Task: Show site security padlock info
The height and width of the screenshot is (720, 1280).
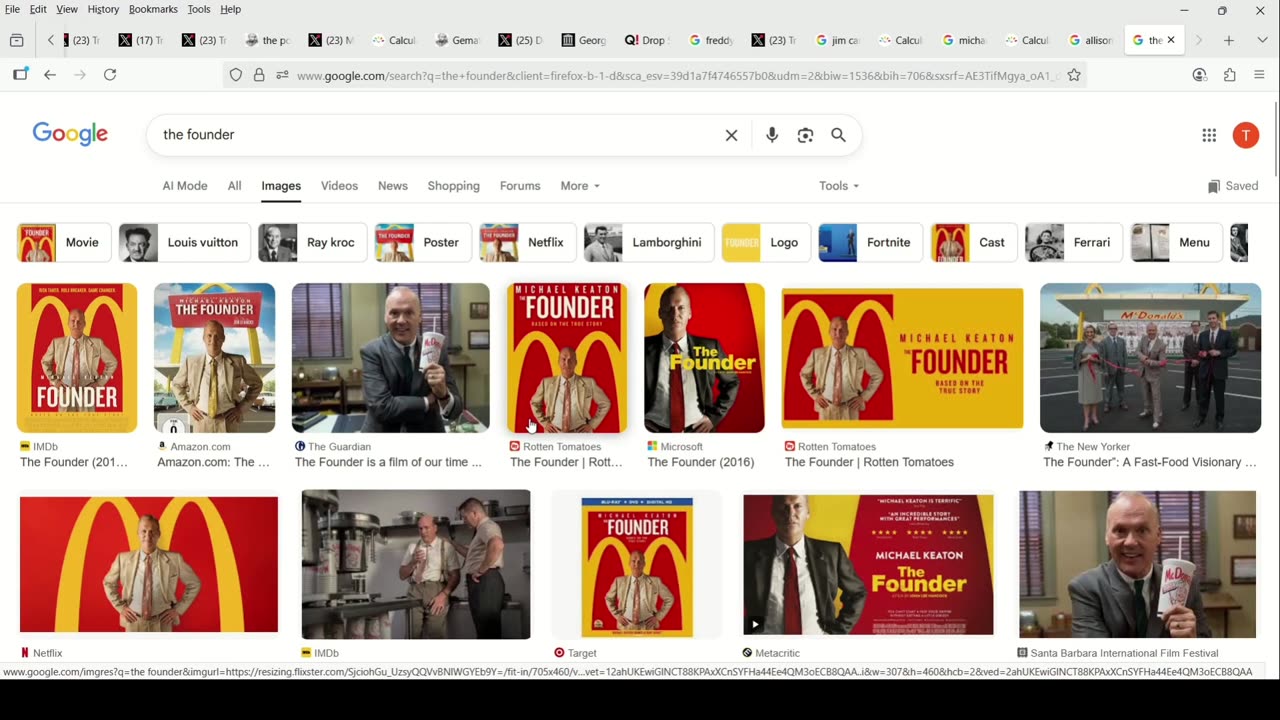Action: (259, 75)
